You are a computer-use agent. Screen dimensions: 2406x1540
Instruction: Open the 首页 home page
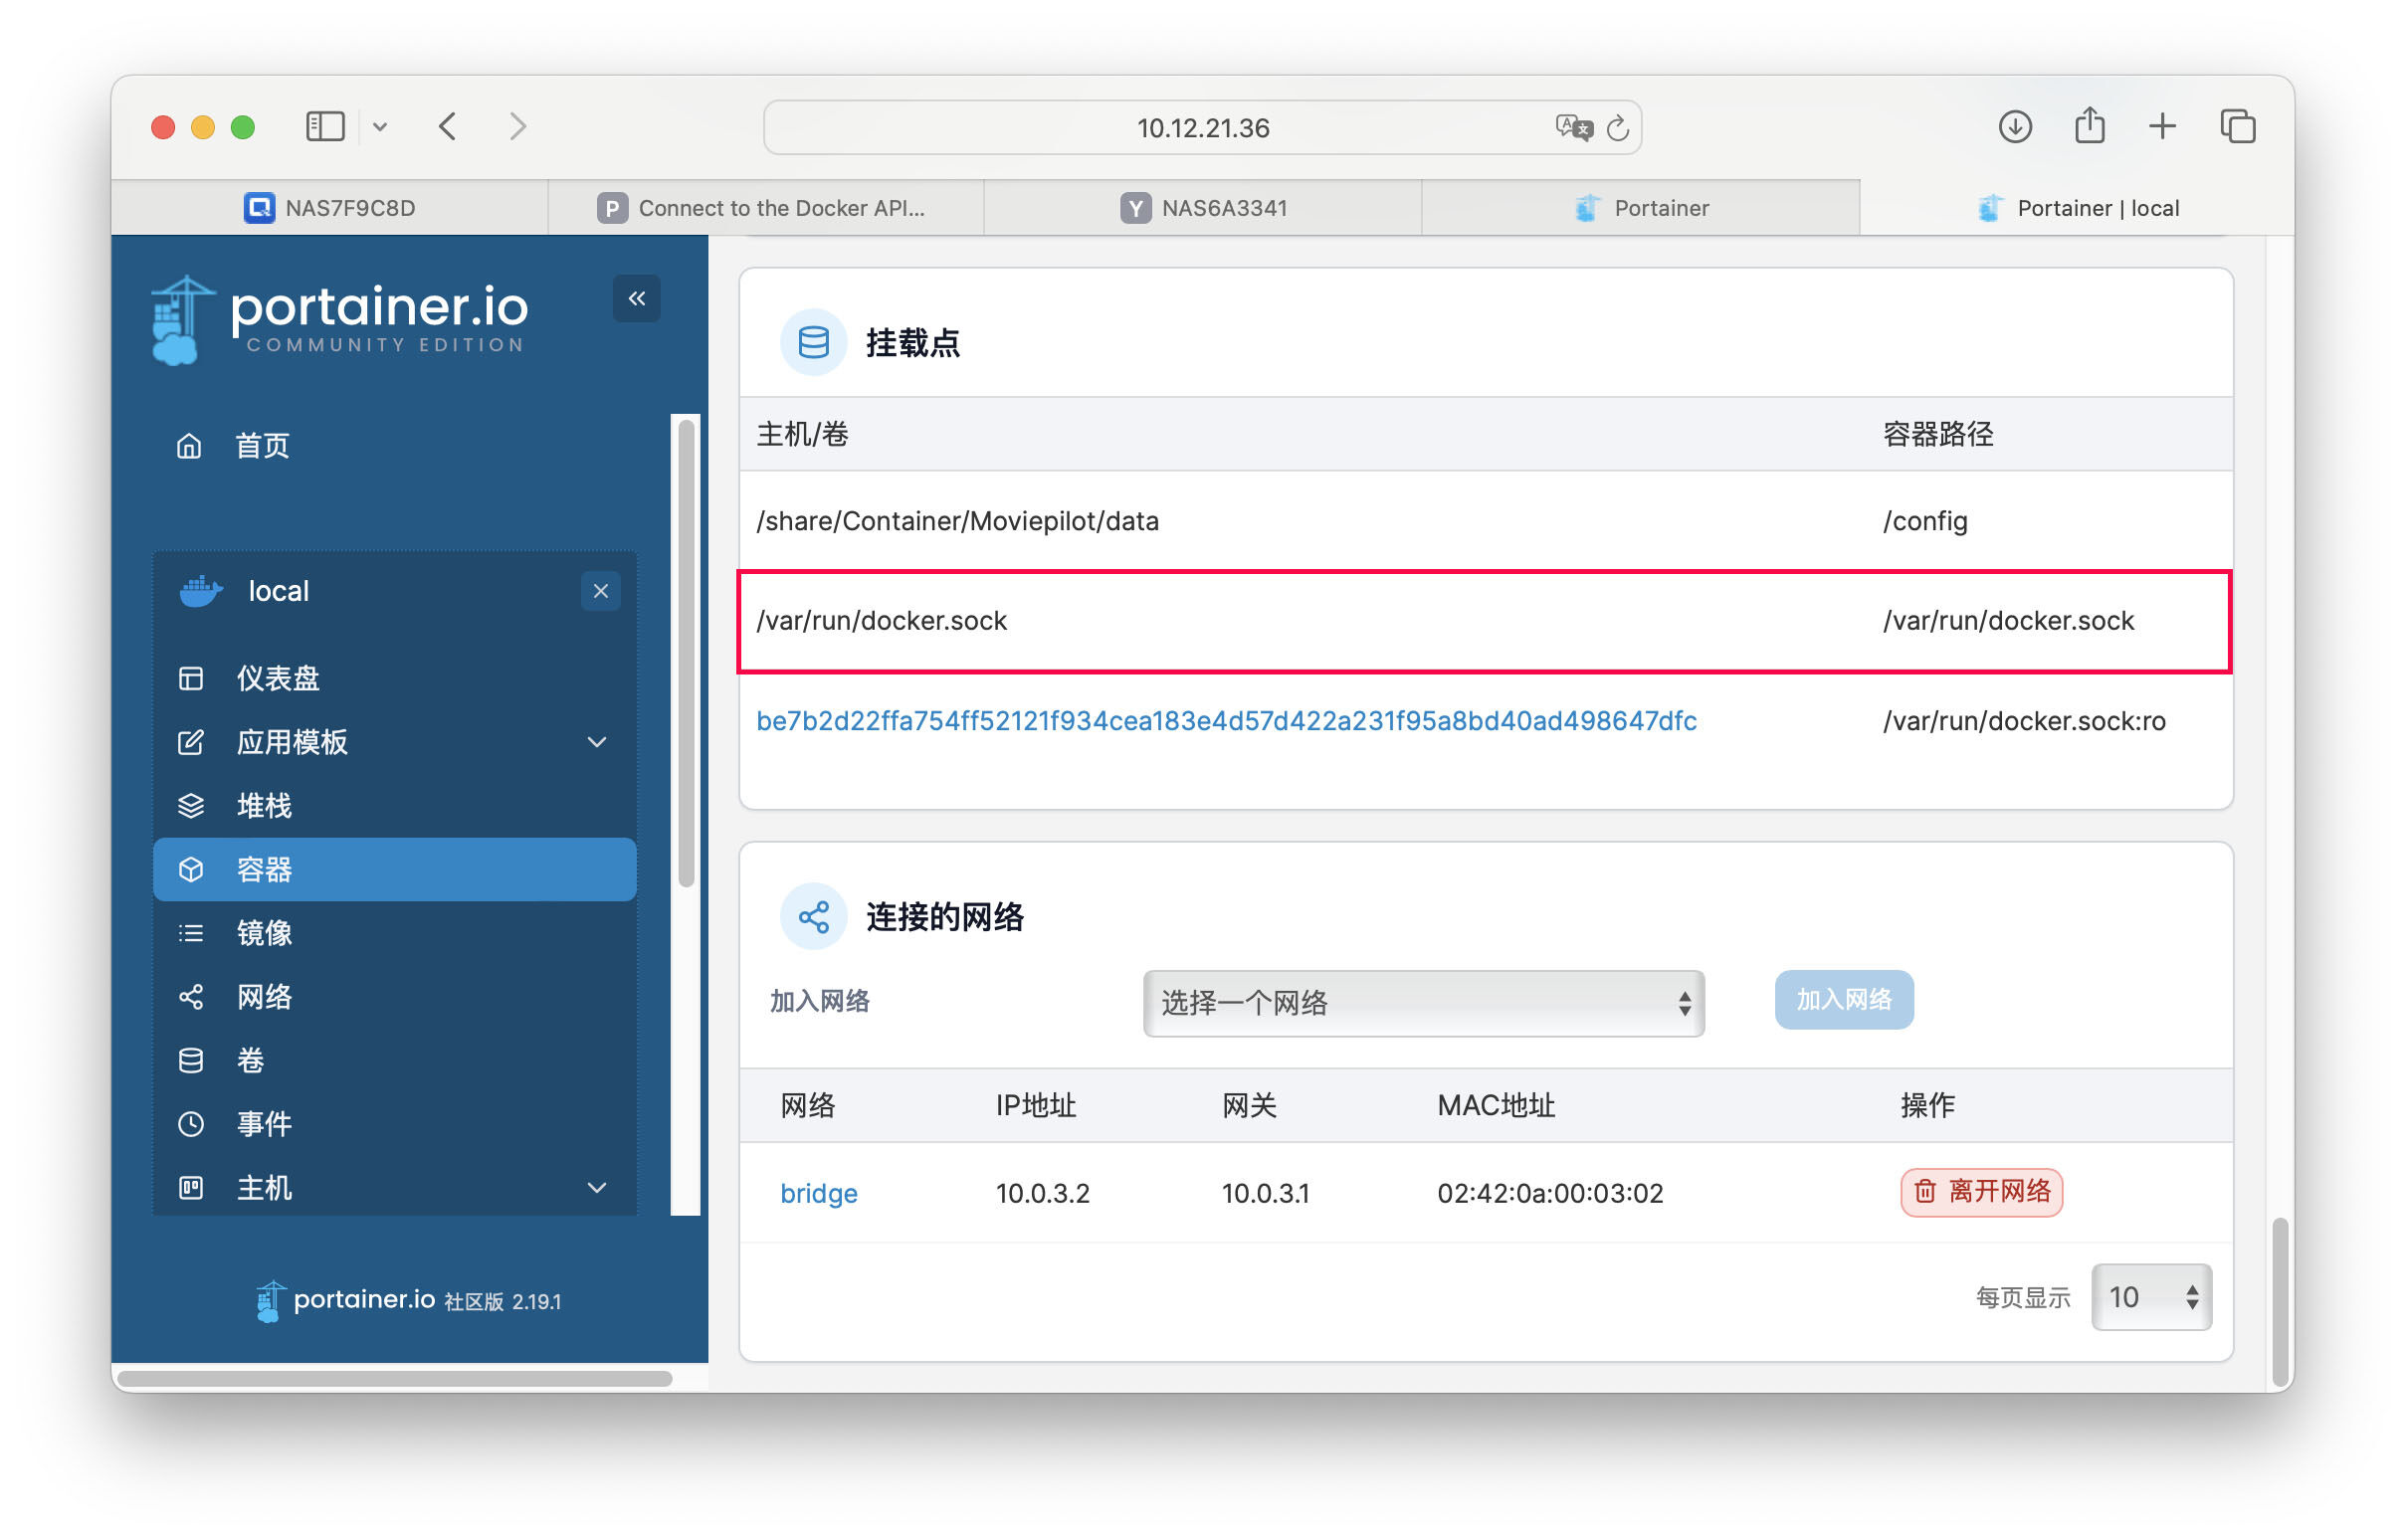[262, 445]
